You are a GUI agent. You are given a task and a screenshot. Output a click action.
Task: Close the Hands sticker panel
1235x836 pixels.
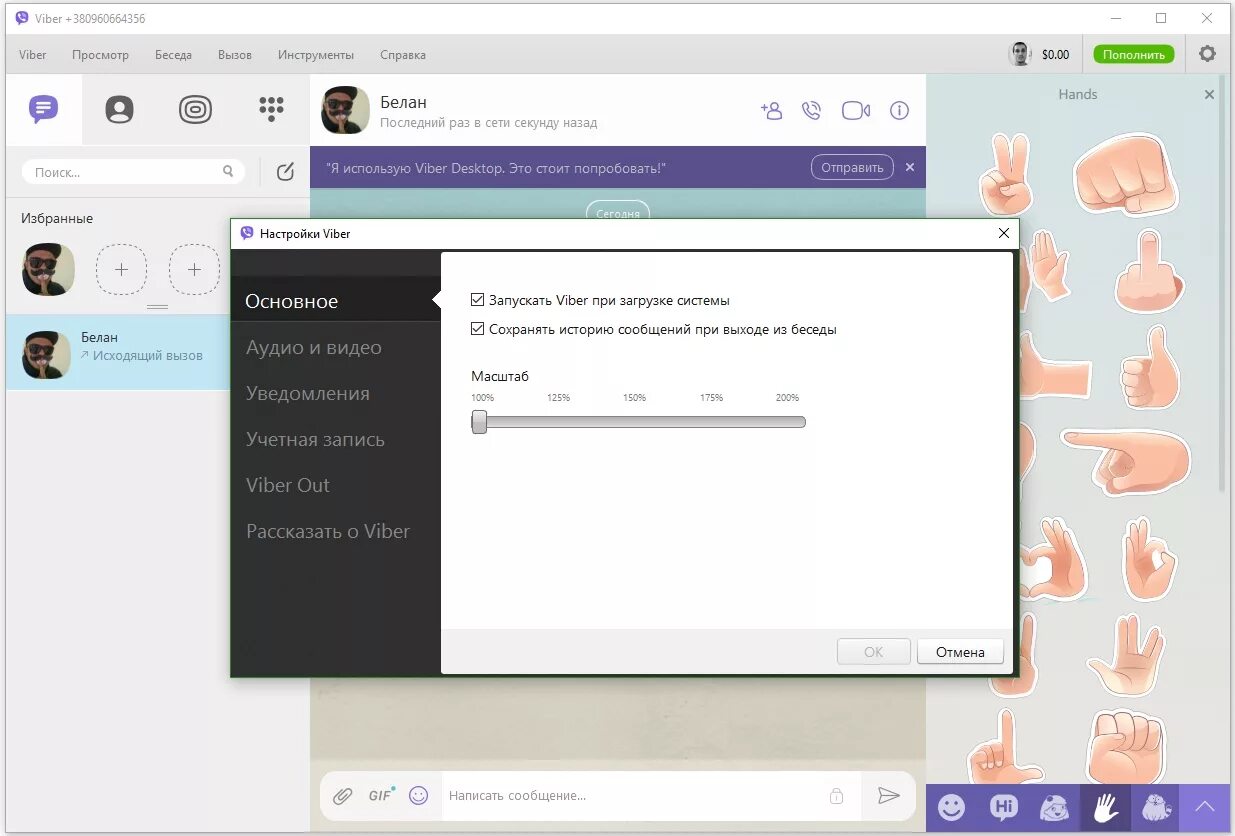point(1209,94)
